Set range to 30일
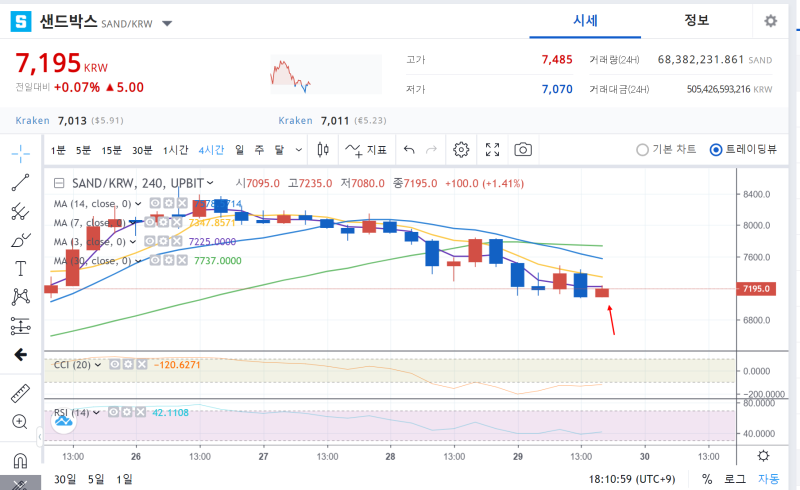This screenshot has height=490, width=800. [65, 479]
